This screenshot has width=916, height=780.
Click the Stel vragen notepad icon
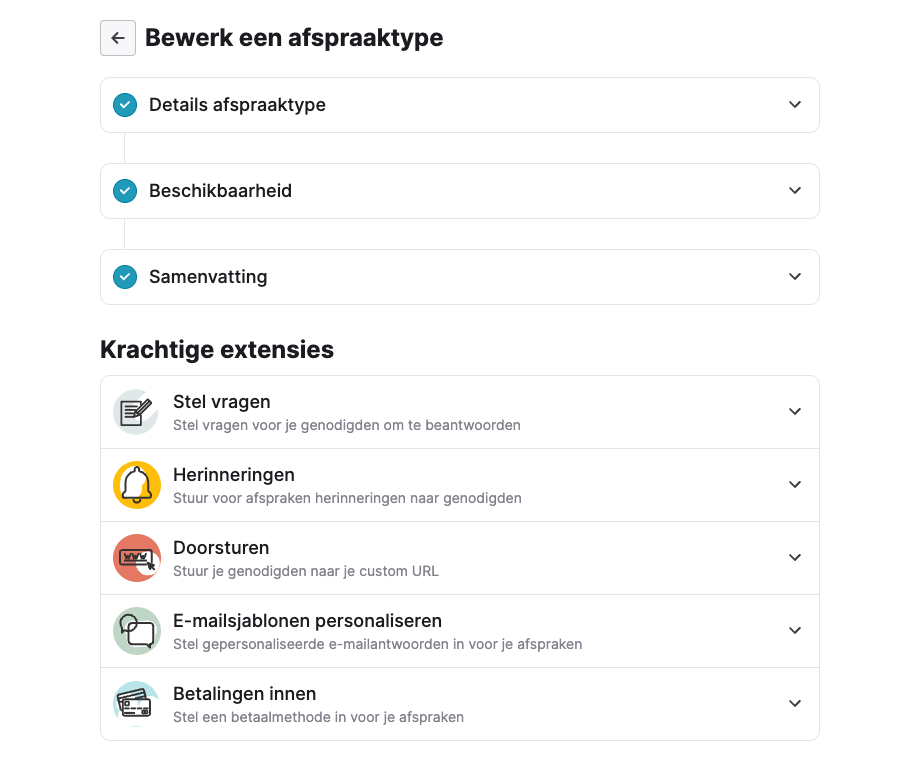[x=136, y=412]
